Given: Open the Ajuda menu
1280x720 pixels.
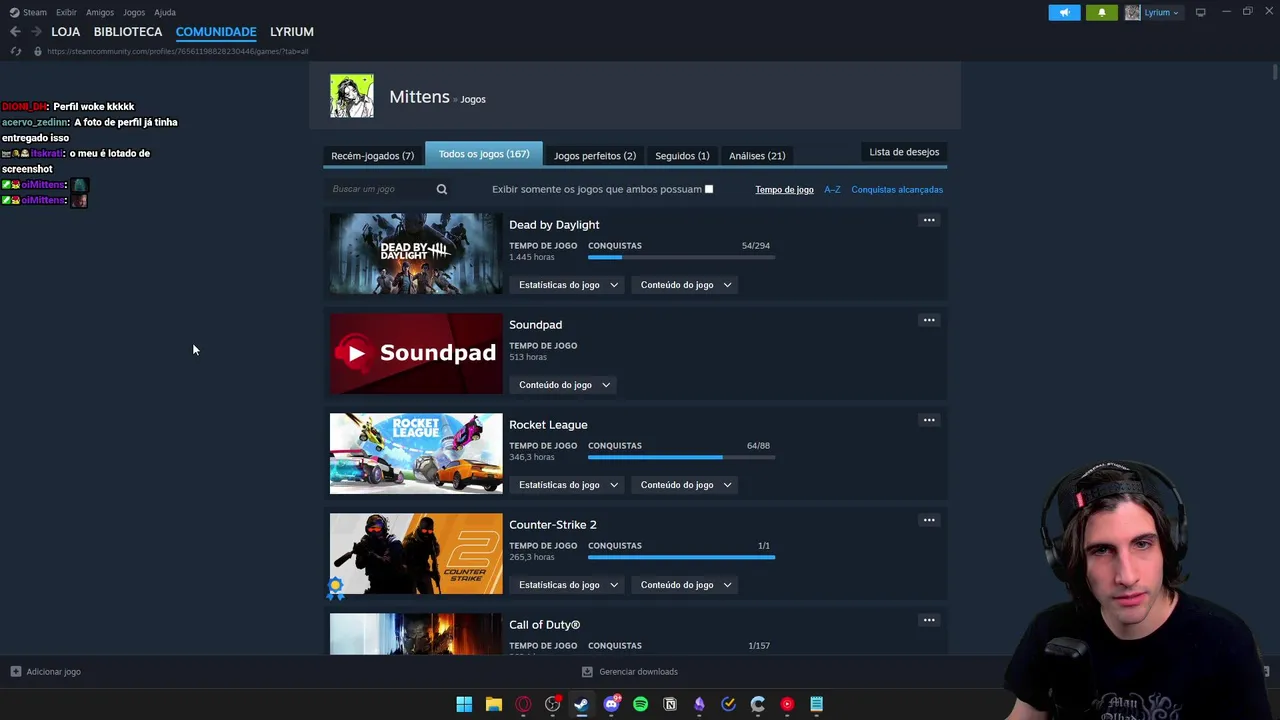Looking at the screenshot, I should [x=165, y=12].
